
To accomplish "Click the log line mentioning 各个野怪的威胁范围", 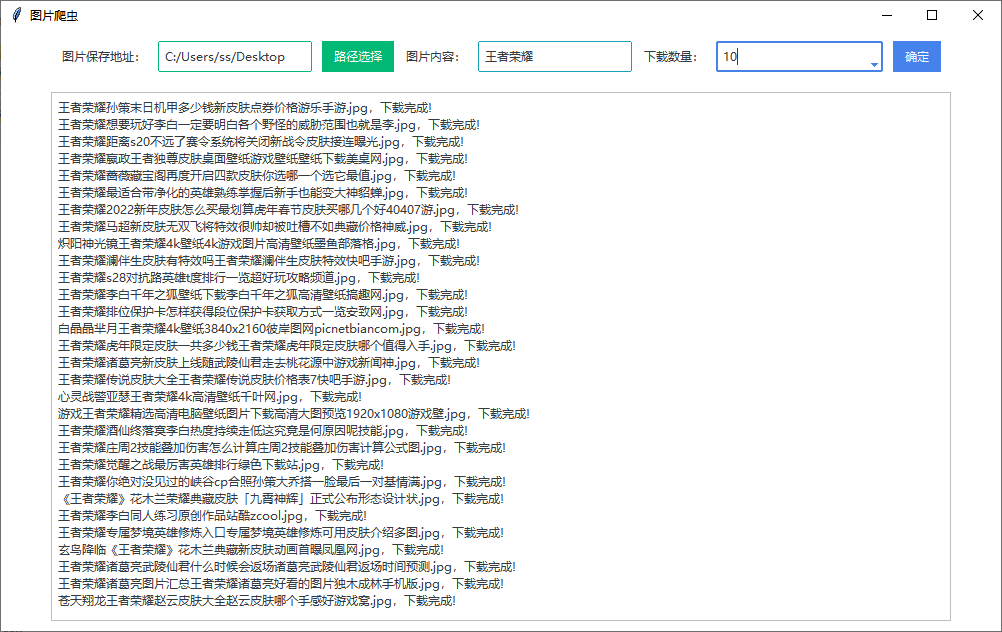I will 269,125.
